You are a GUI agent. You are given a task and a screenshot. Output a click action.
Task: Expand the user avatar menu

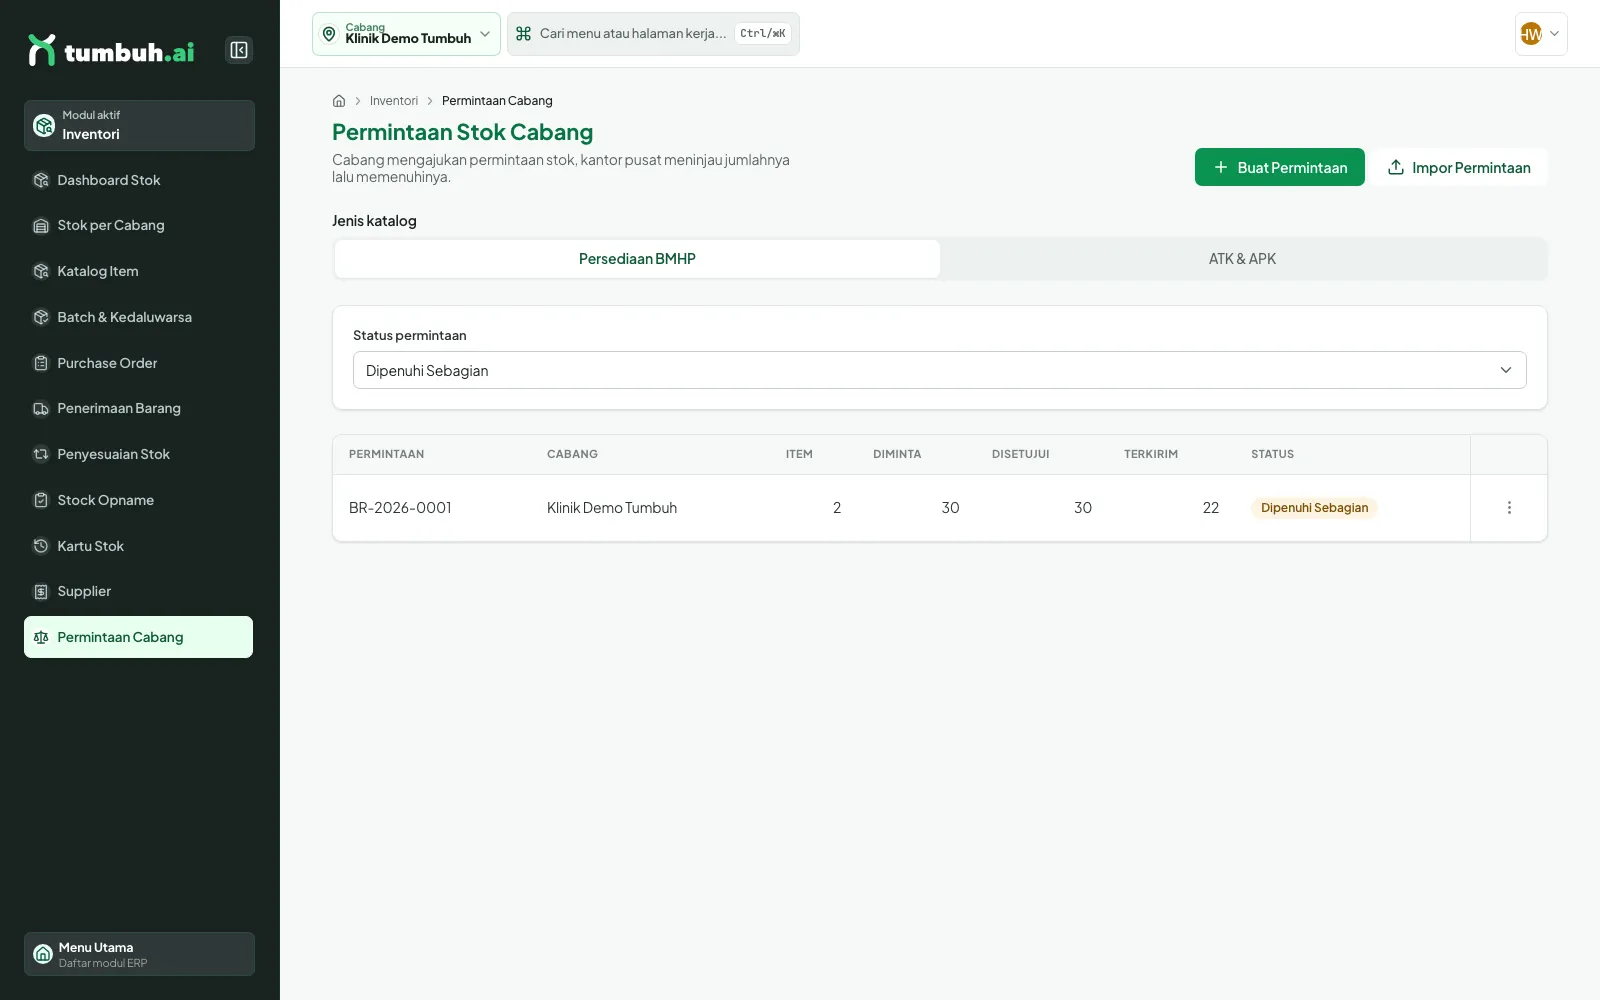pyautogui.click(x=1541, y=34)
